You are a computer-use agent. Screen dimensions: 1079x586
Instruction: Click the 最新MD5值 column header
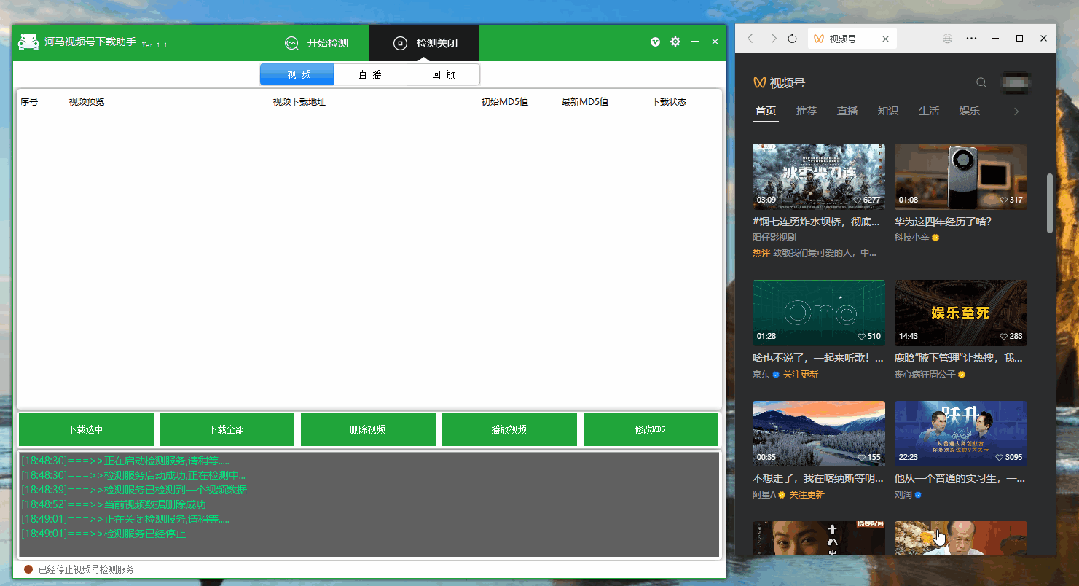point(585,102)
